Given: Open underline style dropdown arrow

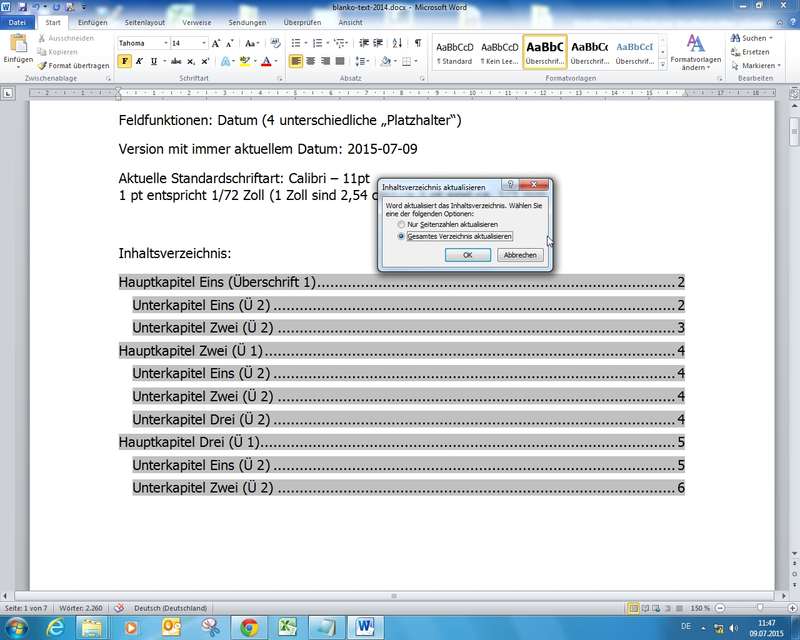Looking at the screenshot, I should click(164, 61).
